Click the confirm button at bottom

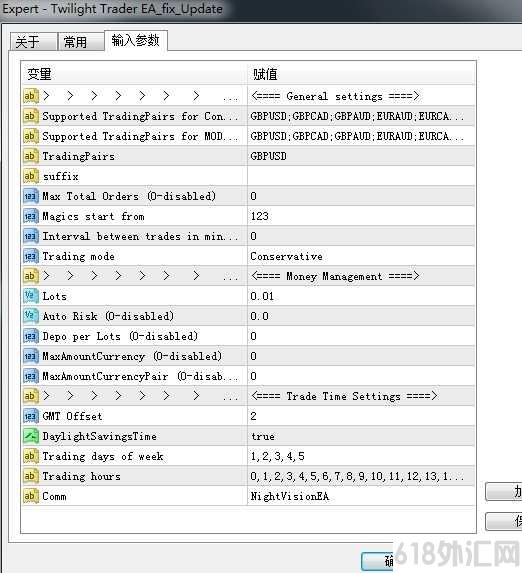(377, 561)
